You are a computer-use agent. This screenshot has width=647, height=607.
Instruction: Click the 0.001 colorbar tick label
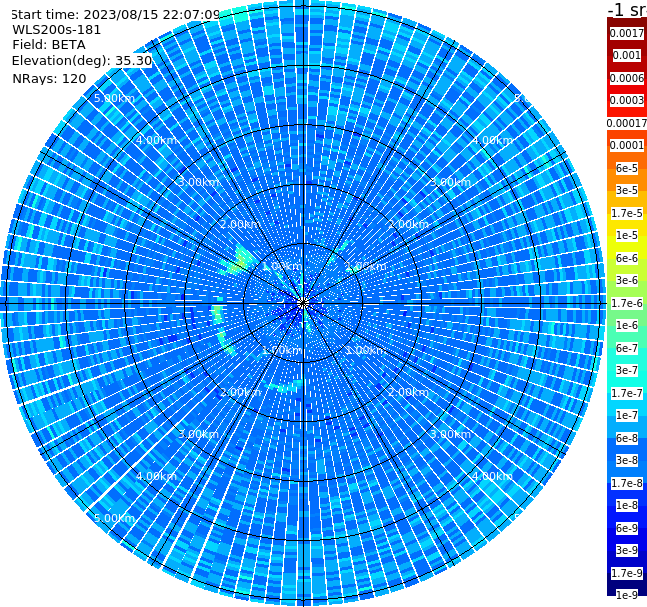[627, 55]
